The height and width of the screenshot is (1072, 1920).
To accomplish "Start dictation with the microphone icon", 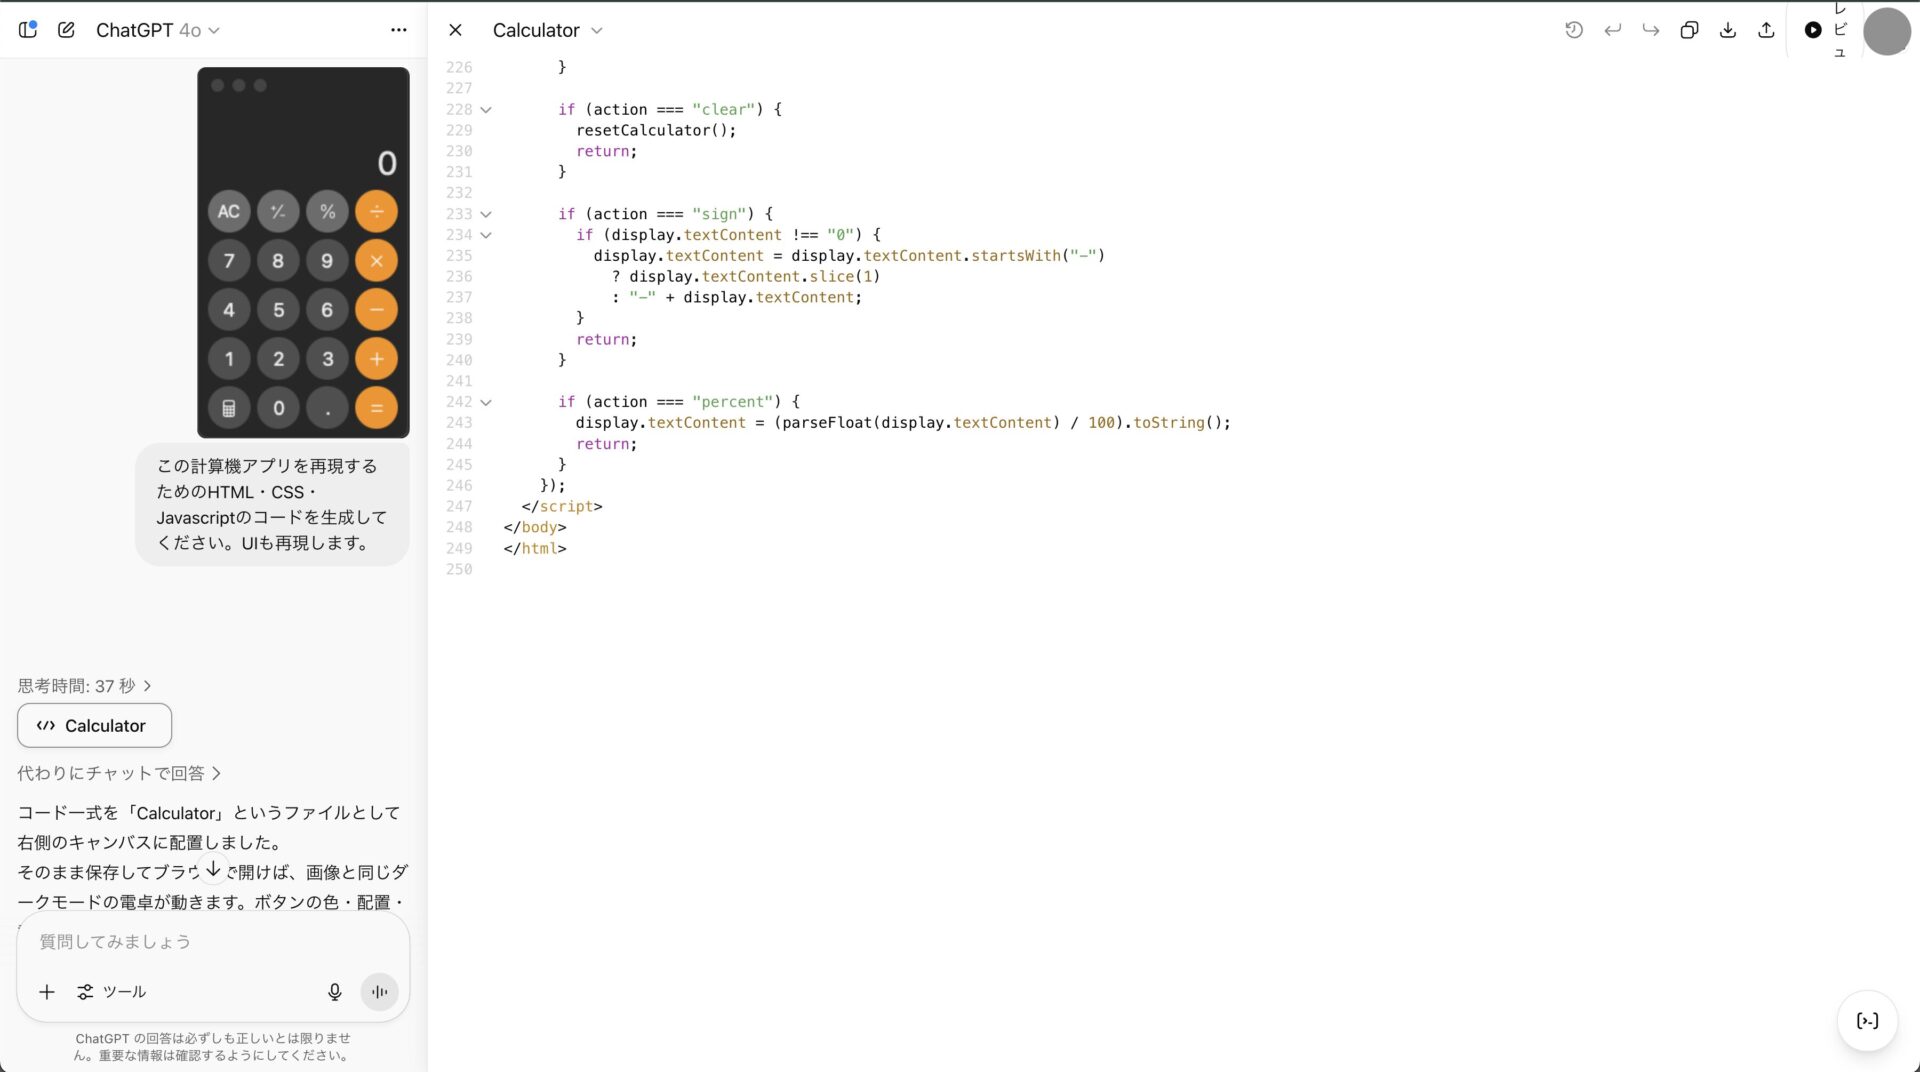I will [x=335, y=992].
